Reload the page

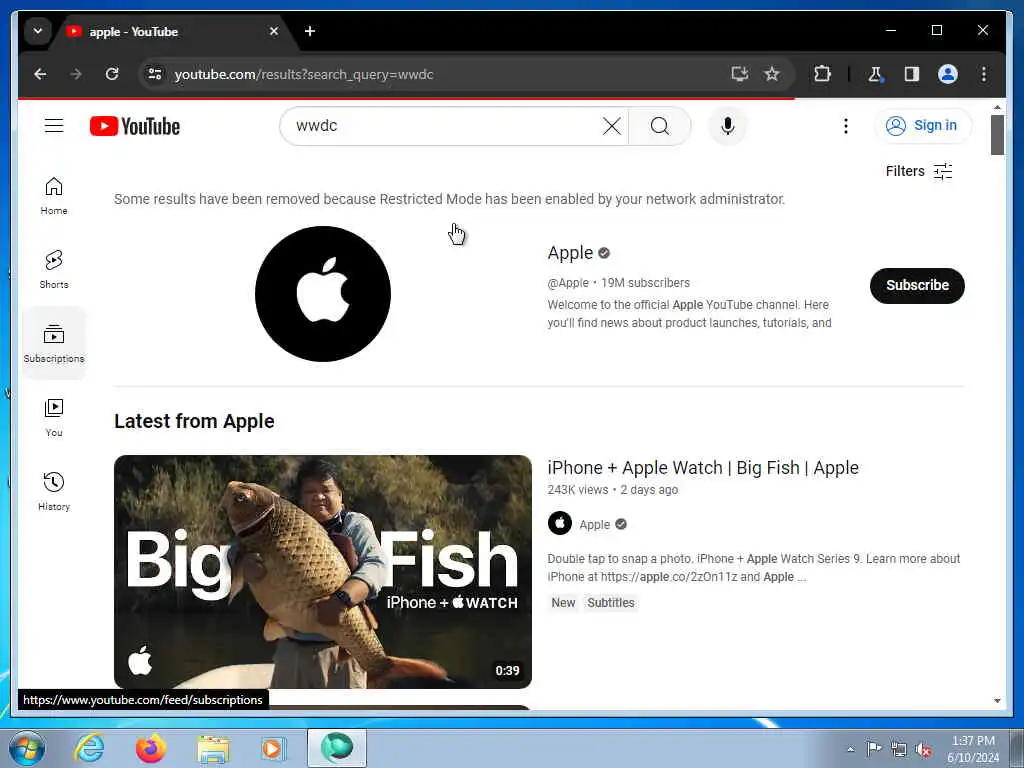(112, 74)
